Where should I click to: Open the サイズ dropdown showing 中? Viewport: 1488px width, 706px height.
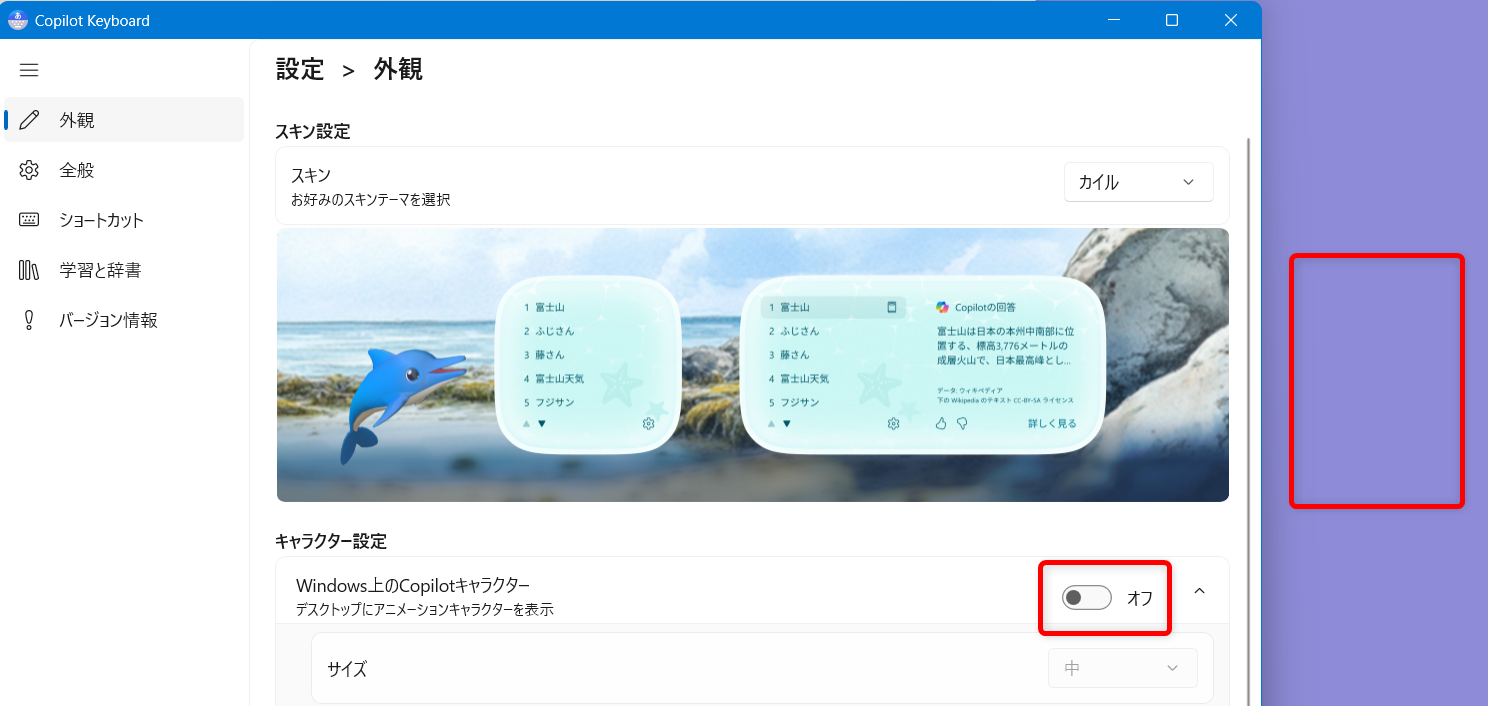pyautogui.click(x=1123, y=668)
